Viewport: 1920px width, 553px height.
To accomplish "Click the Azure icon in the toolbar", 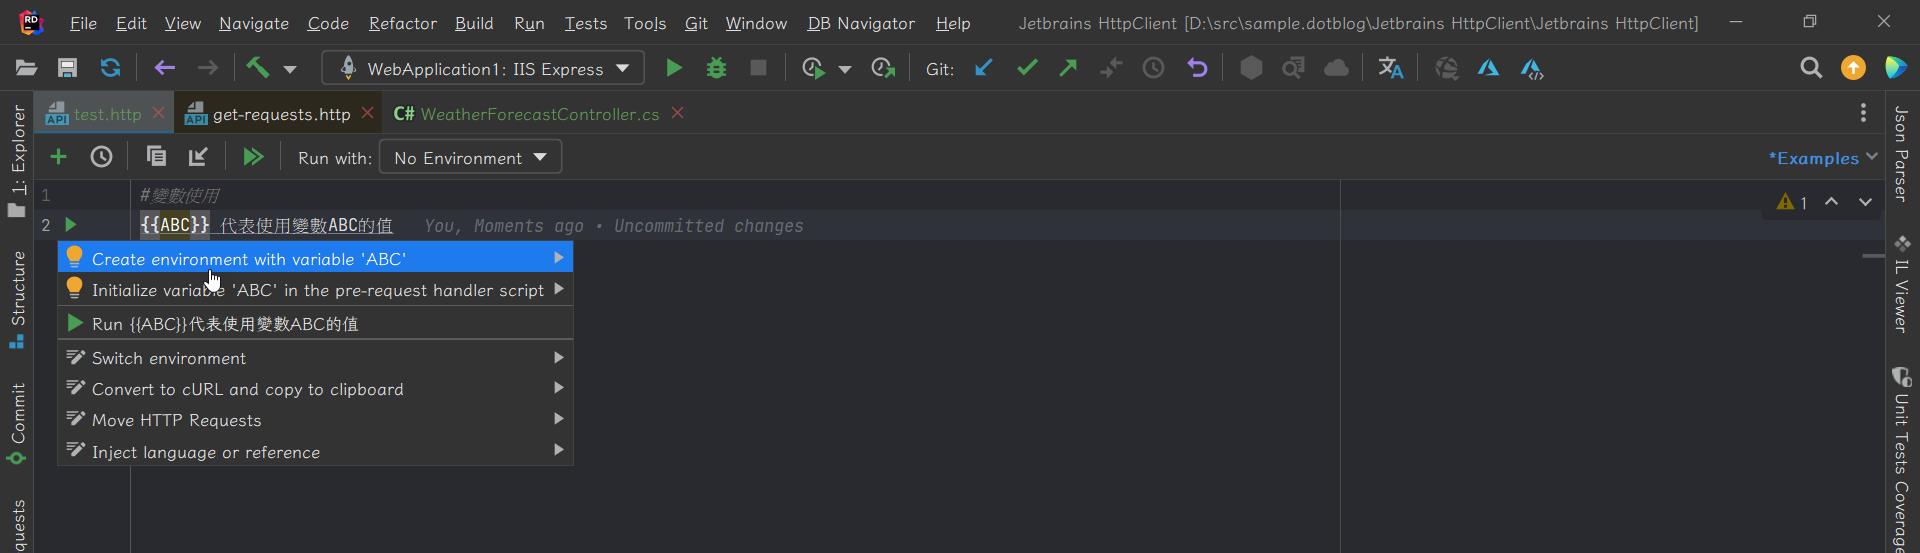I will click(1488, 68).
